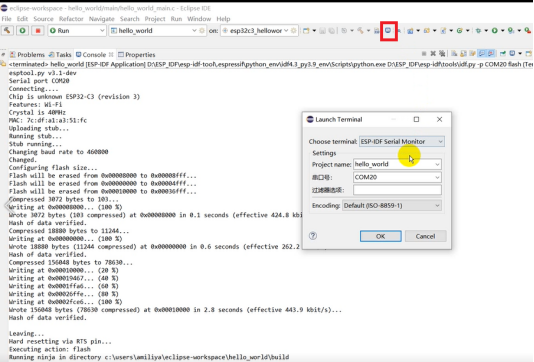Click the Run Last Tool icon with red toolbox
The width and height of the screenshot is (534, 362).
(x=528, y=31)
